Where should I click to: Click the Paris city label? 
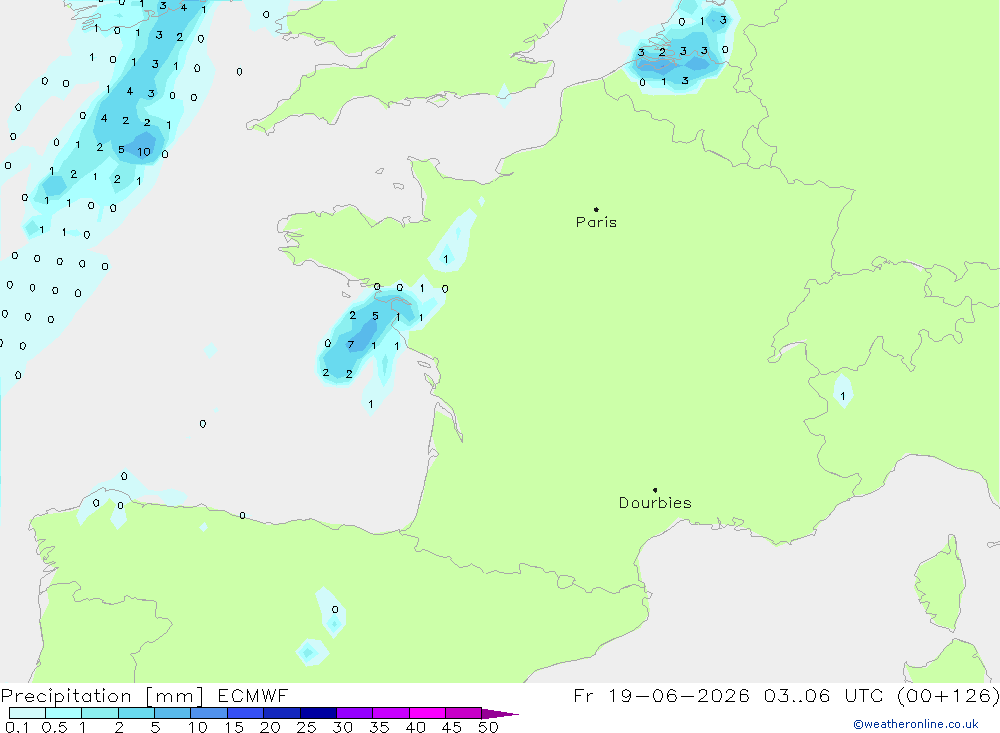(x=596, y=222)
